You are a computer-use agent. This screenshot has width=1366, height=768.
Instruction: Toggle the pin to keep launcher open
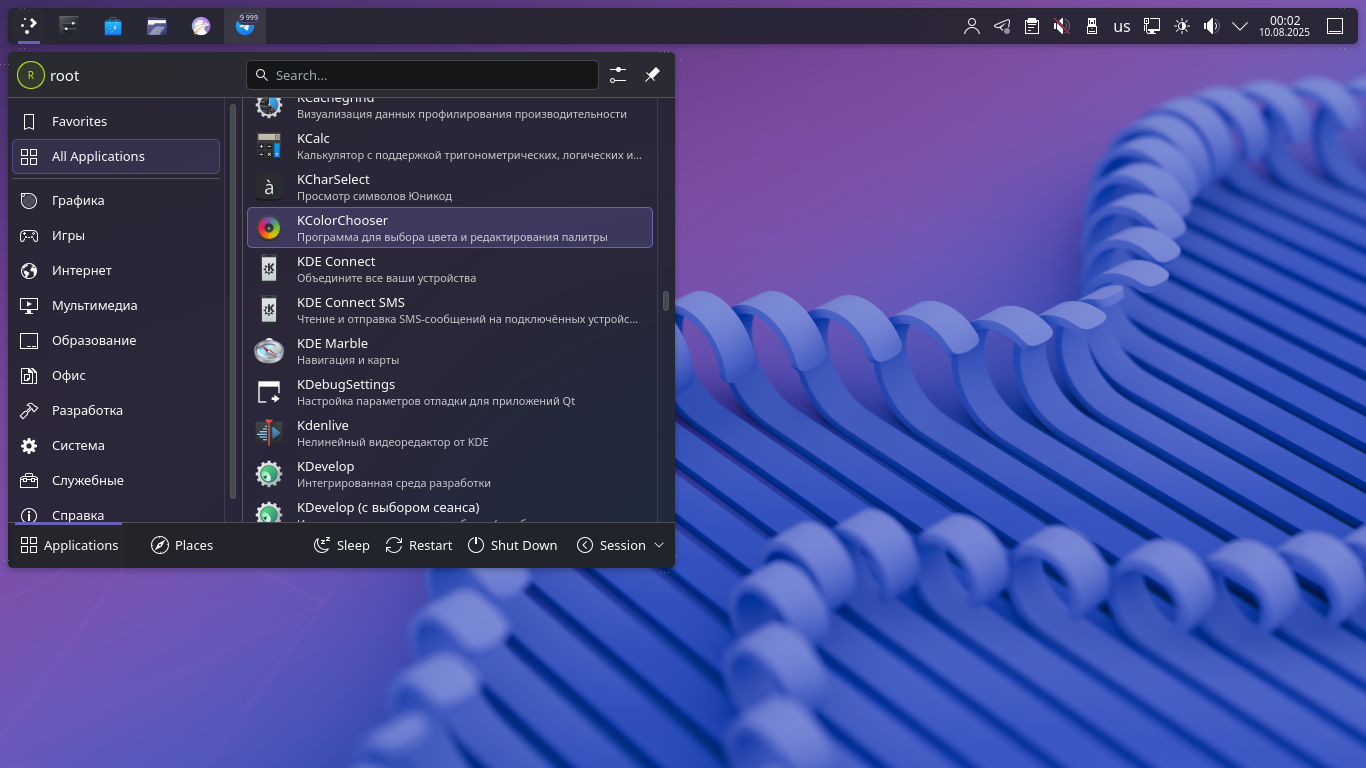652,75
